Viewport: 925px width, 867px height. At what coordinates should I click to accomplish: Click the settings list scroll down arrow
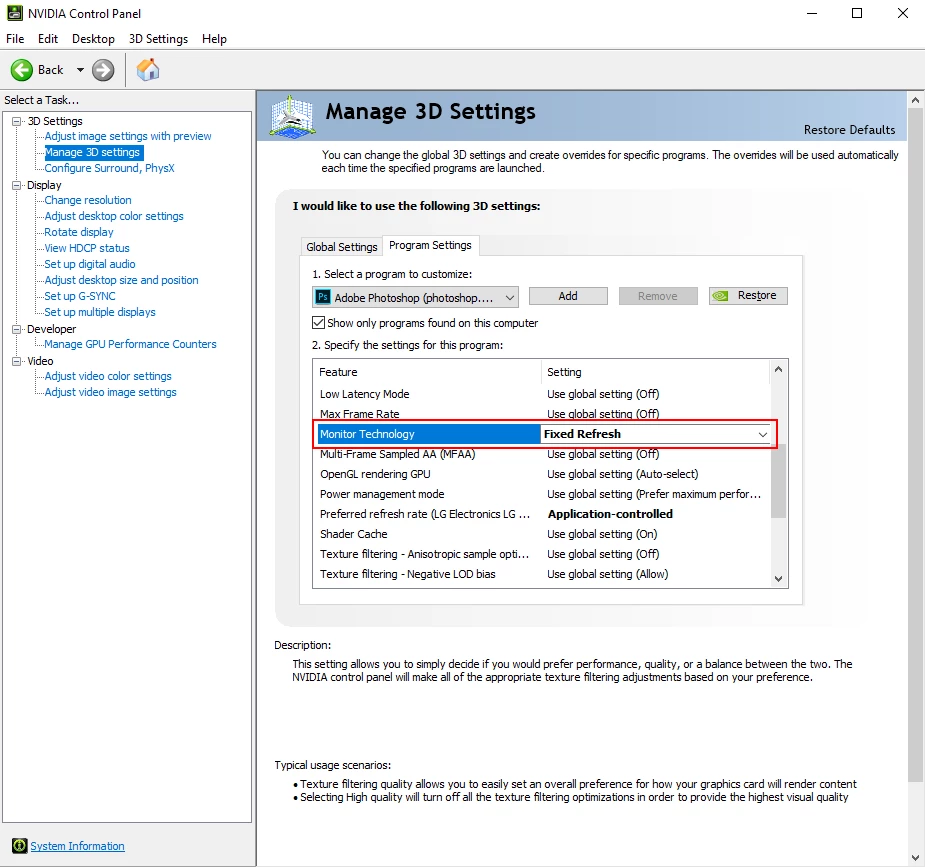(778, 579)
